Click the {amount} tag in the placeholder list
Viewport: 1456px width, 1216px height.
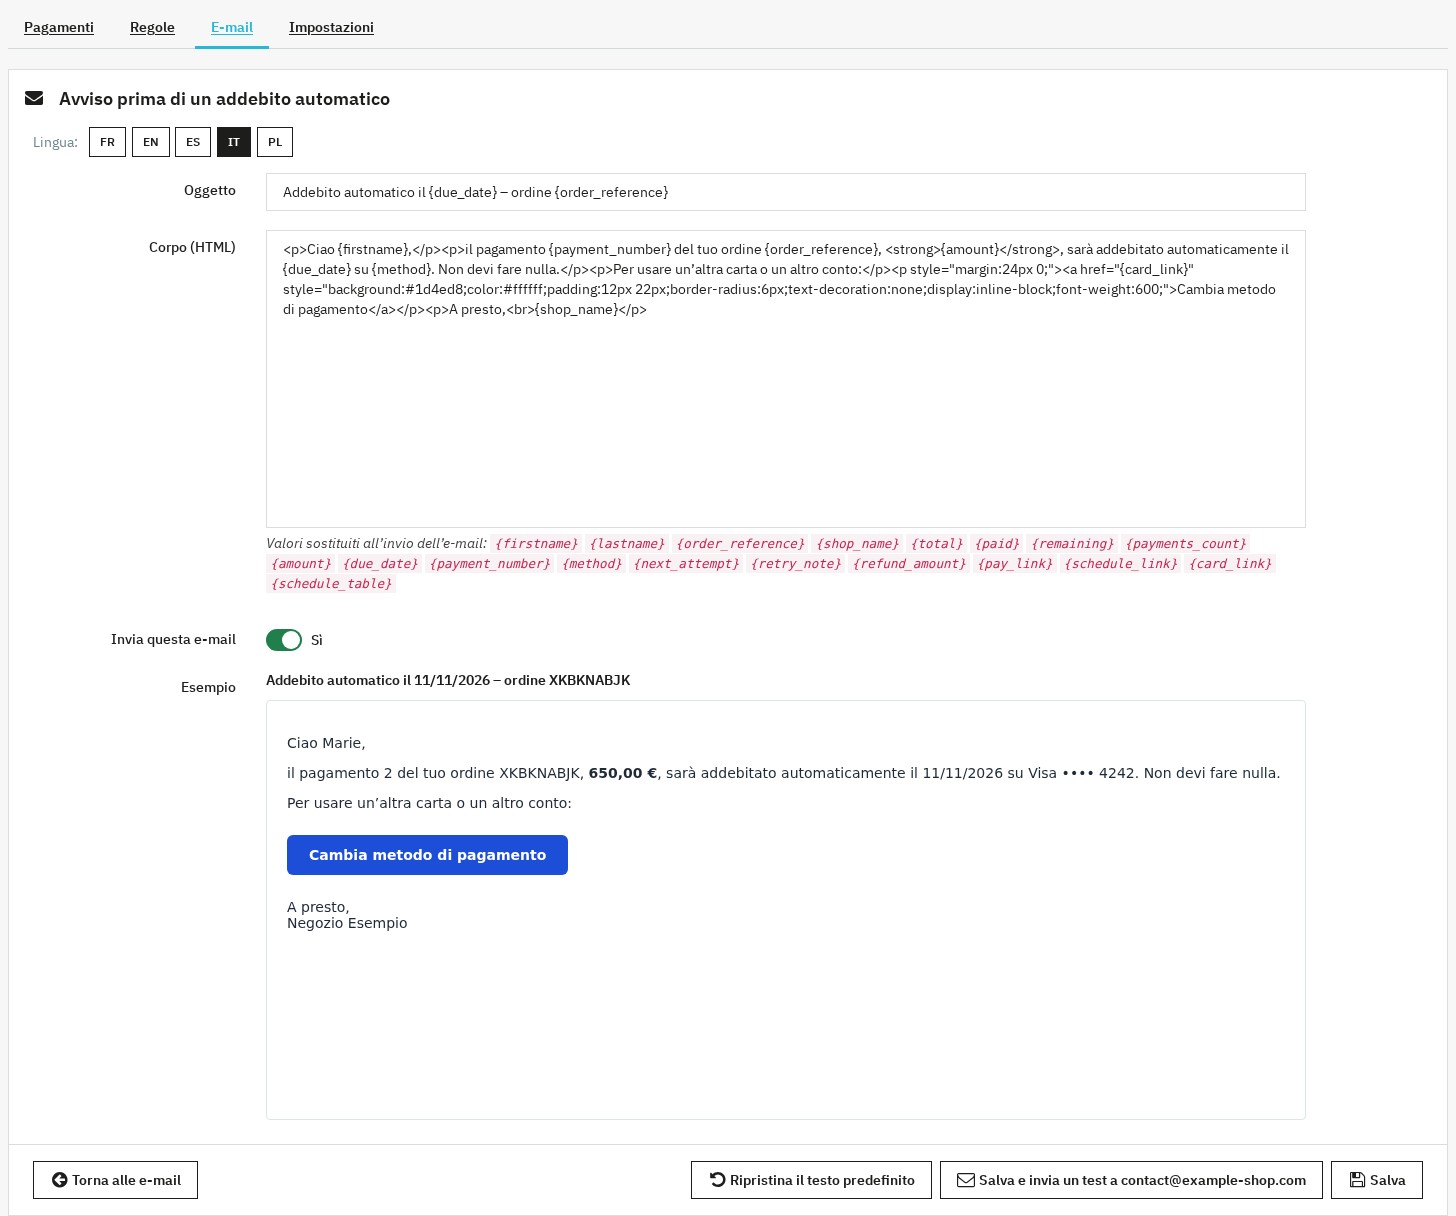(301, 564)
